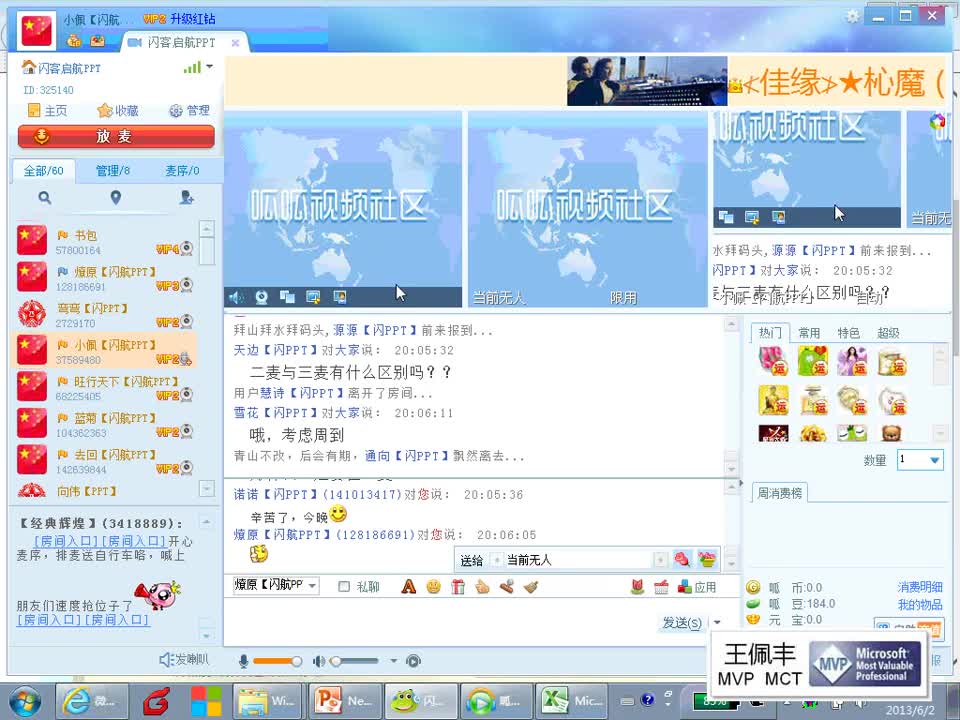Open 消费明细 spending details link
The height and width of the screenshot is (720, 960).
coord(920,587)
